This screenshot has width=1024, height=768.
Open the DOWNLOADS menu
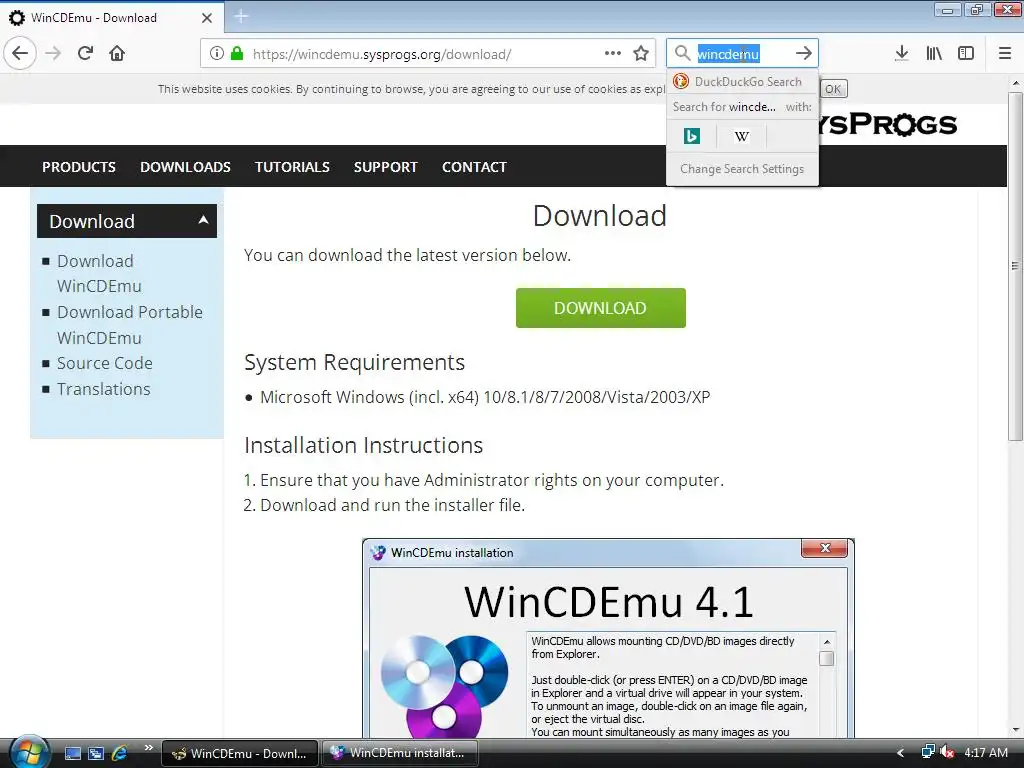(185, 167)
